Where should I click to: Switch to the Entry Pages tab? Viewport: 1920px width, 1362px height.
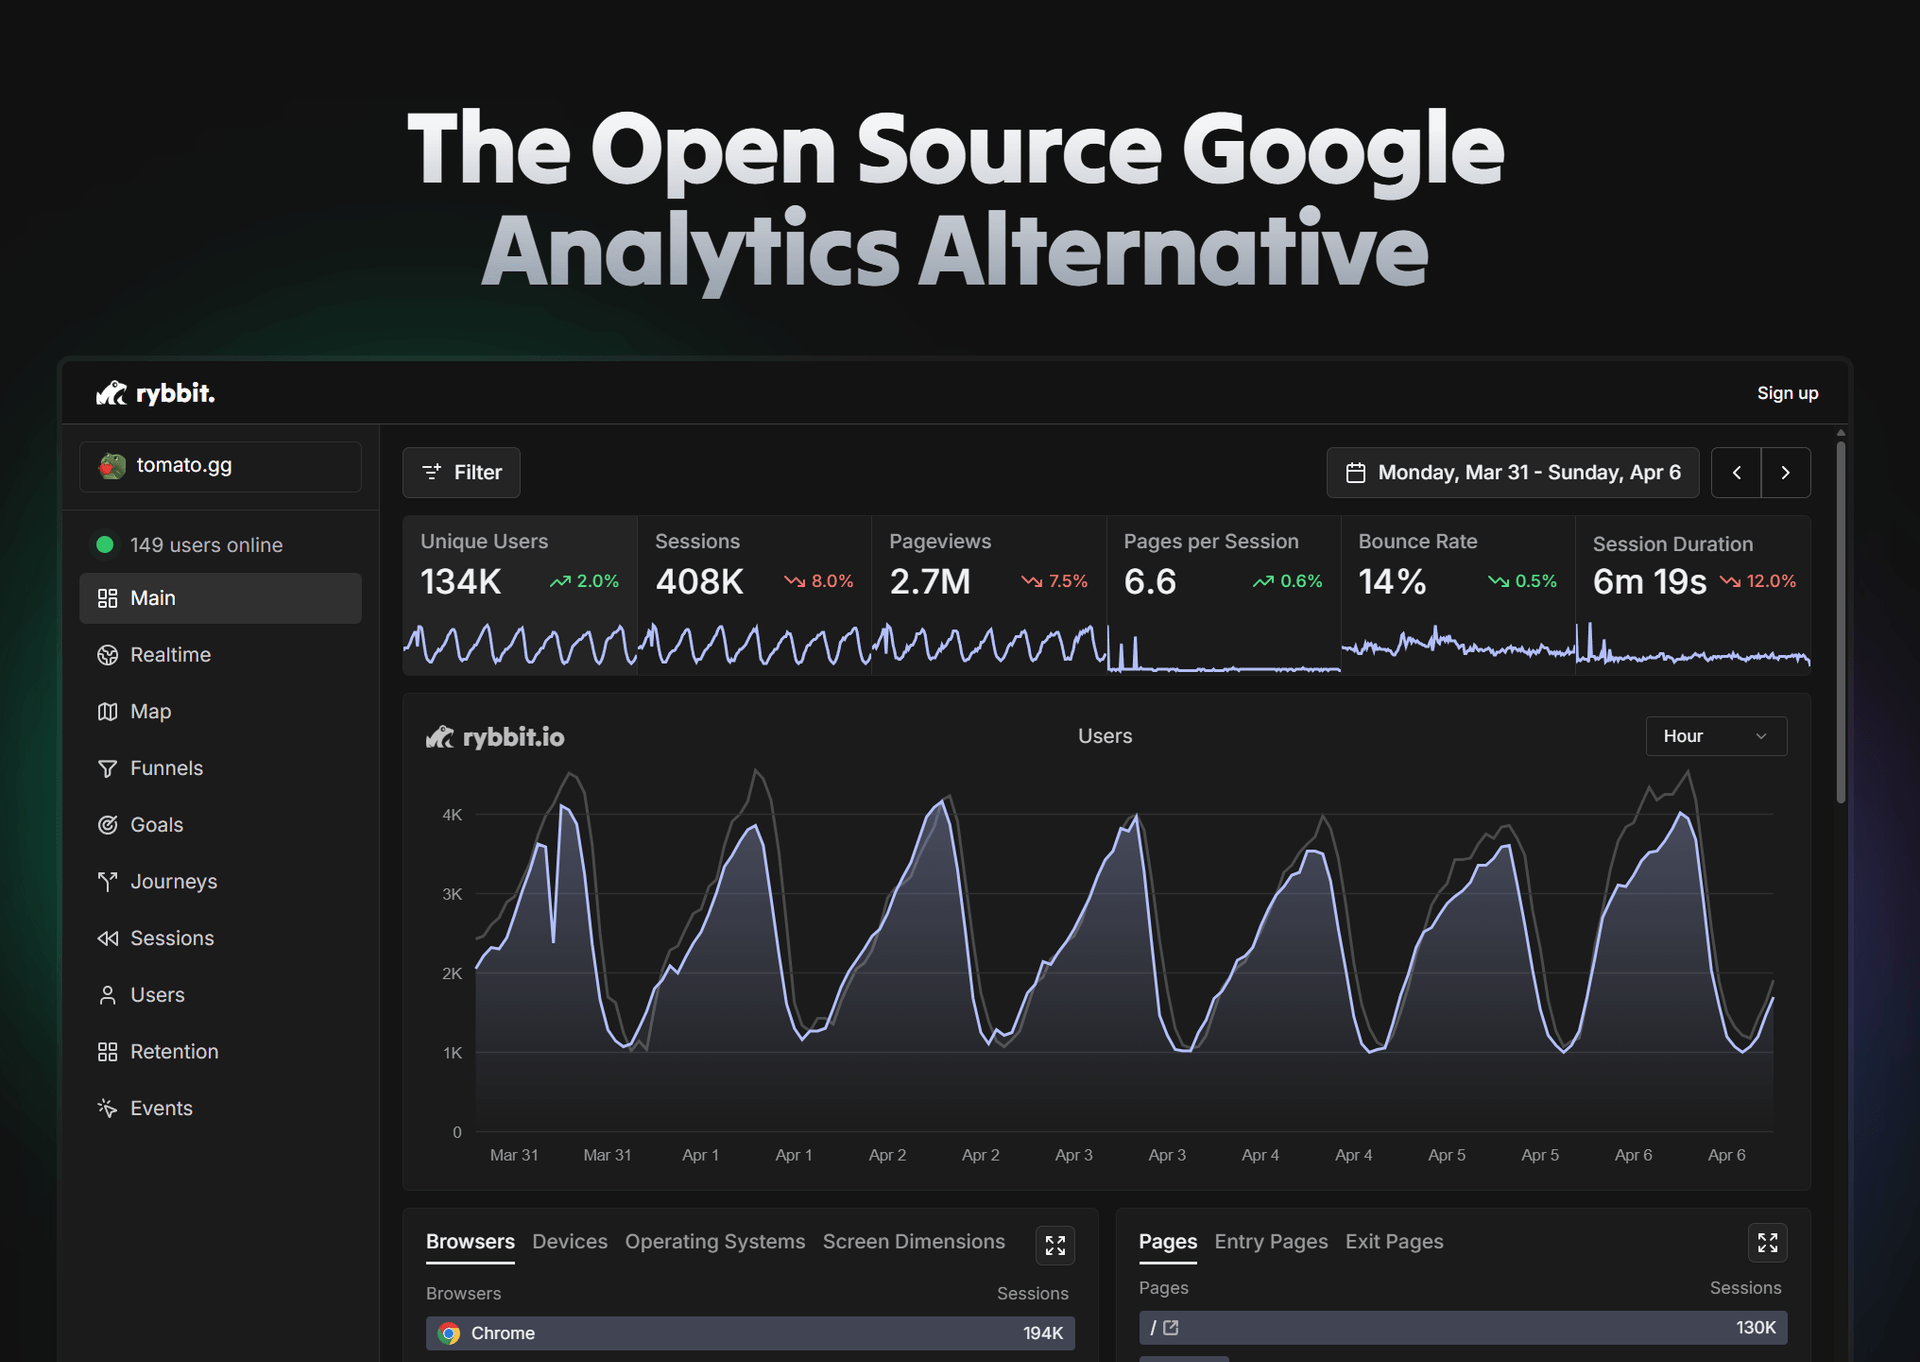1270,1242
